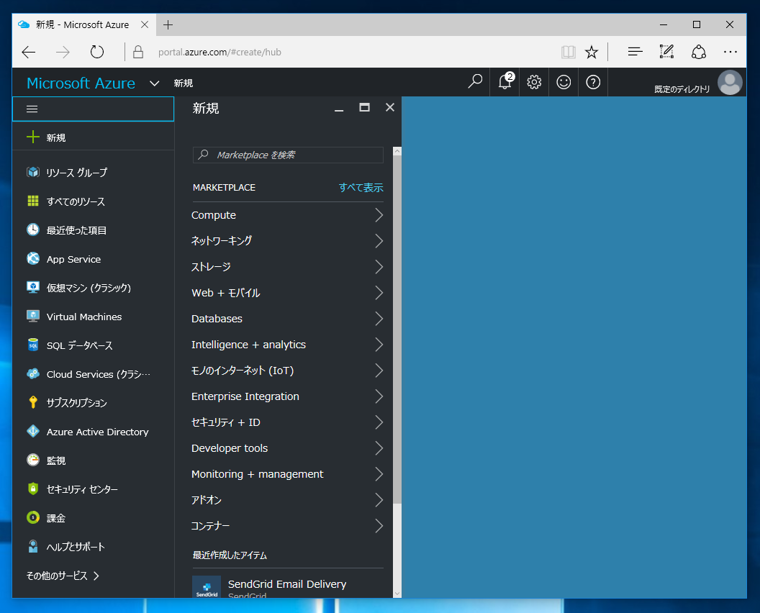The width and height of the screenshot is (760, 613).
Task: Expand Enterprise Integration chevron
Action: click(379, 396)
